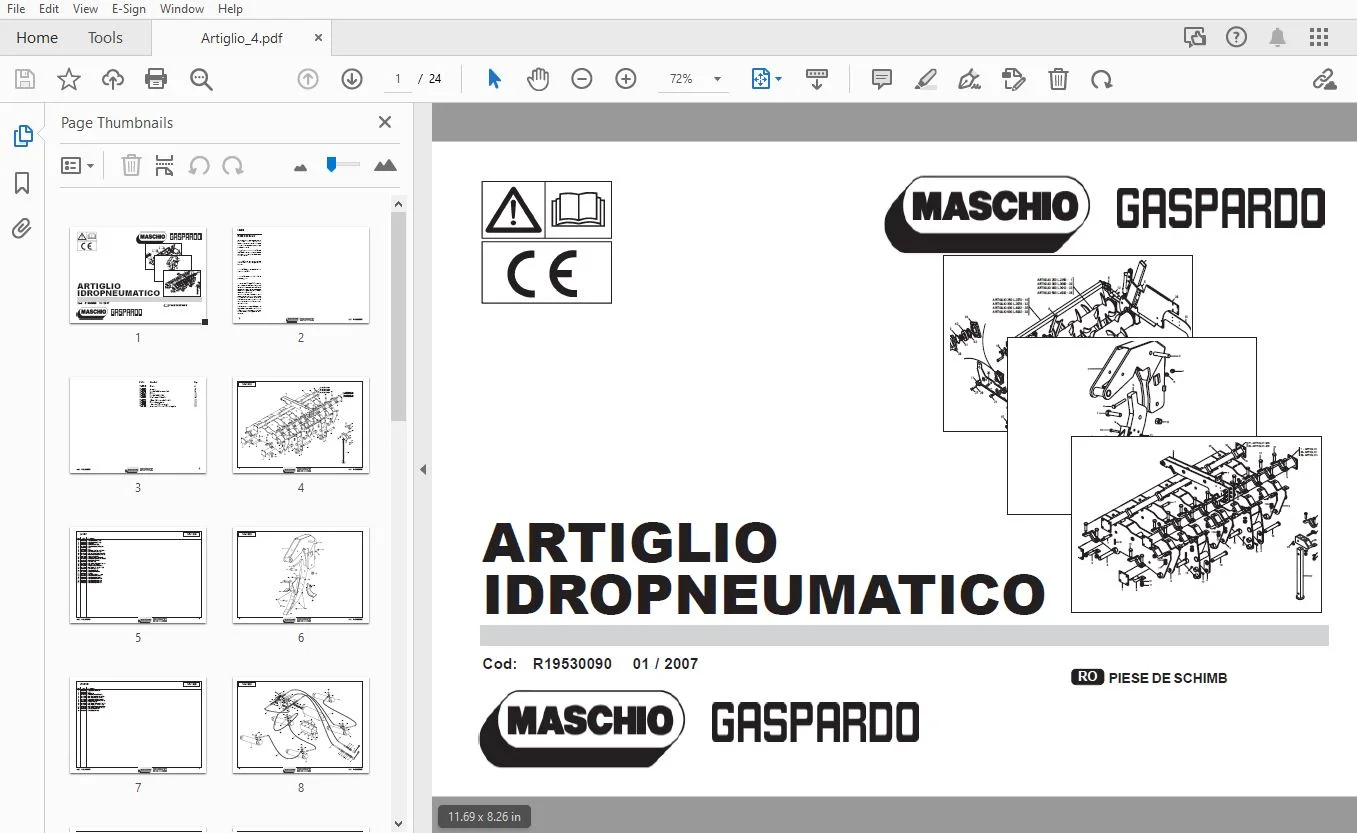Click the thumbnails panel scroll down arrow
Image resolution: width=1357 pixels, height=833 pixels.
point(398,823)
